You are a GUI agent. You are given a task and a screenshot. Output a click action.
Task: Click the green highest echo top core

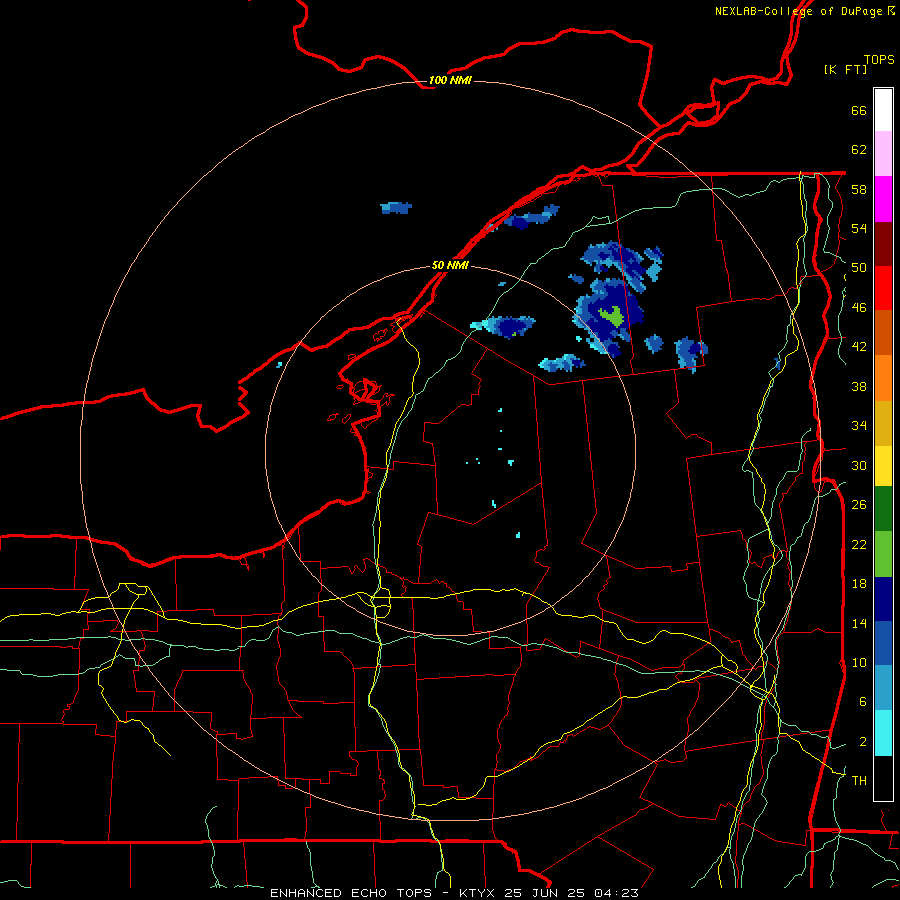[612, 316]
